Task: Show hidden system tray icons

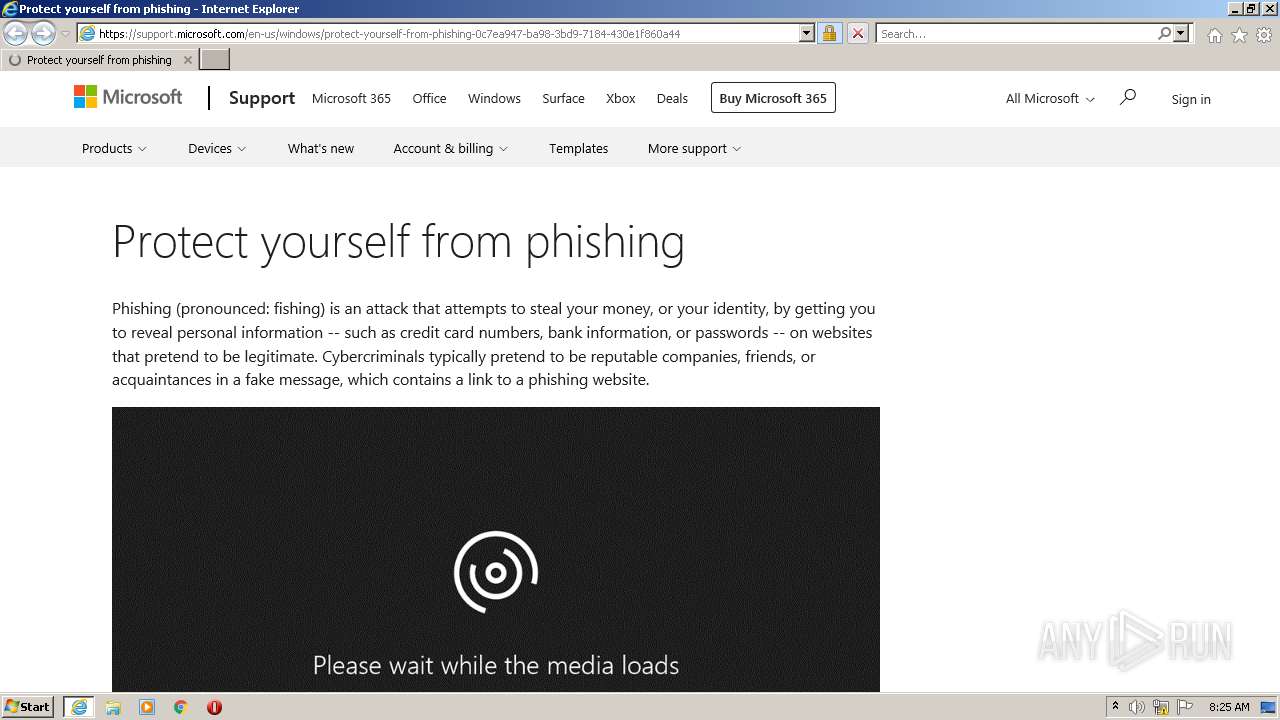Action: (1115, 707)
